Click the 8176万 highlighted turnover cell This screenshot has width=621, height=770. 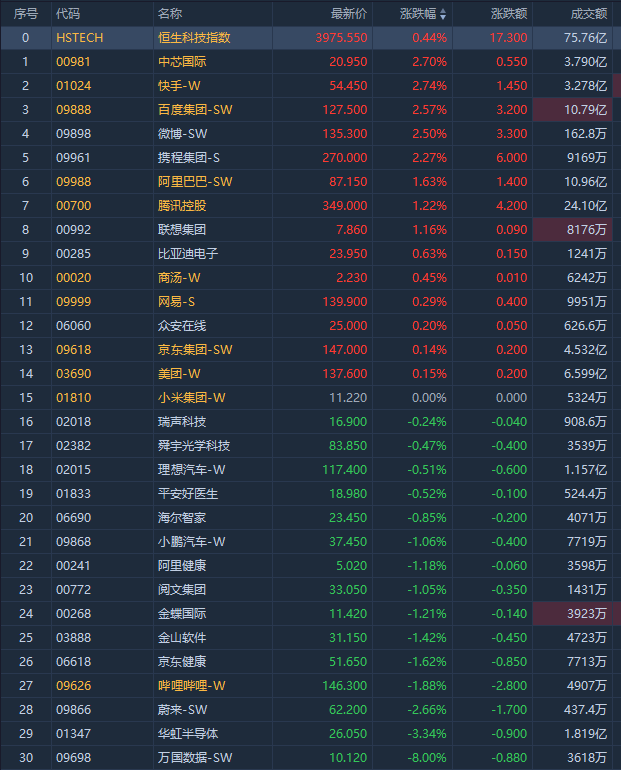pos(572,230)
